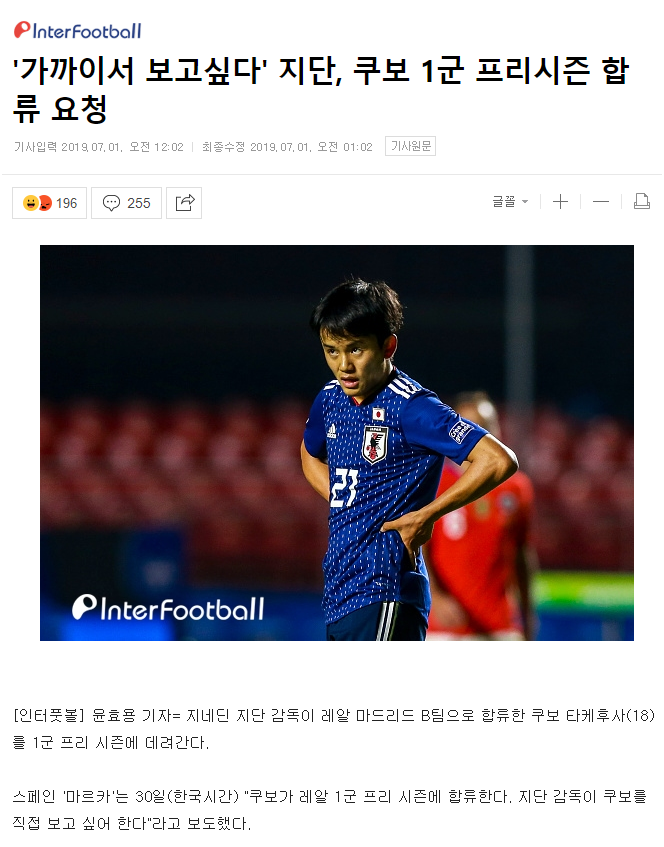Decrease font size with minus icon

point(601,202)
